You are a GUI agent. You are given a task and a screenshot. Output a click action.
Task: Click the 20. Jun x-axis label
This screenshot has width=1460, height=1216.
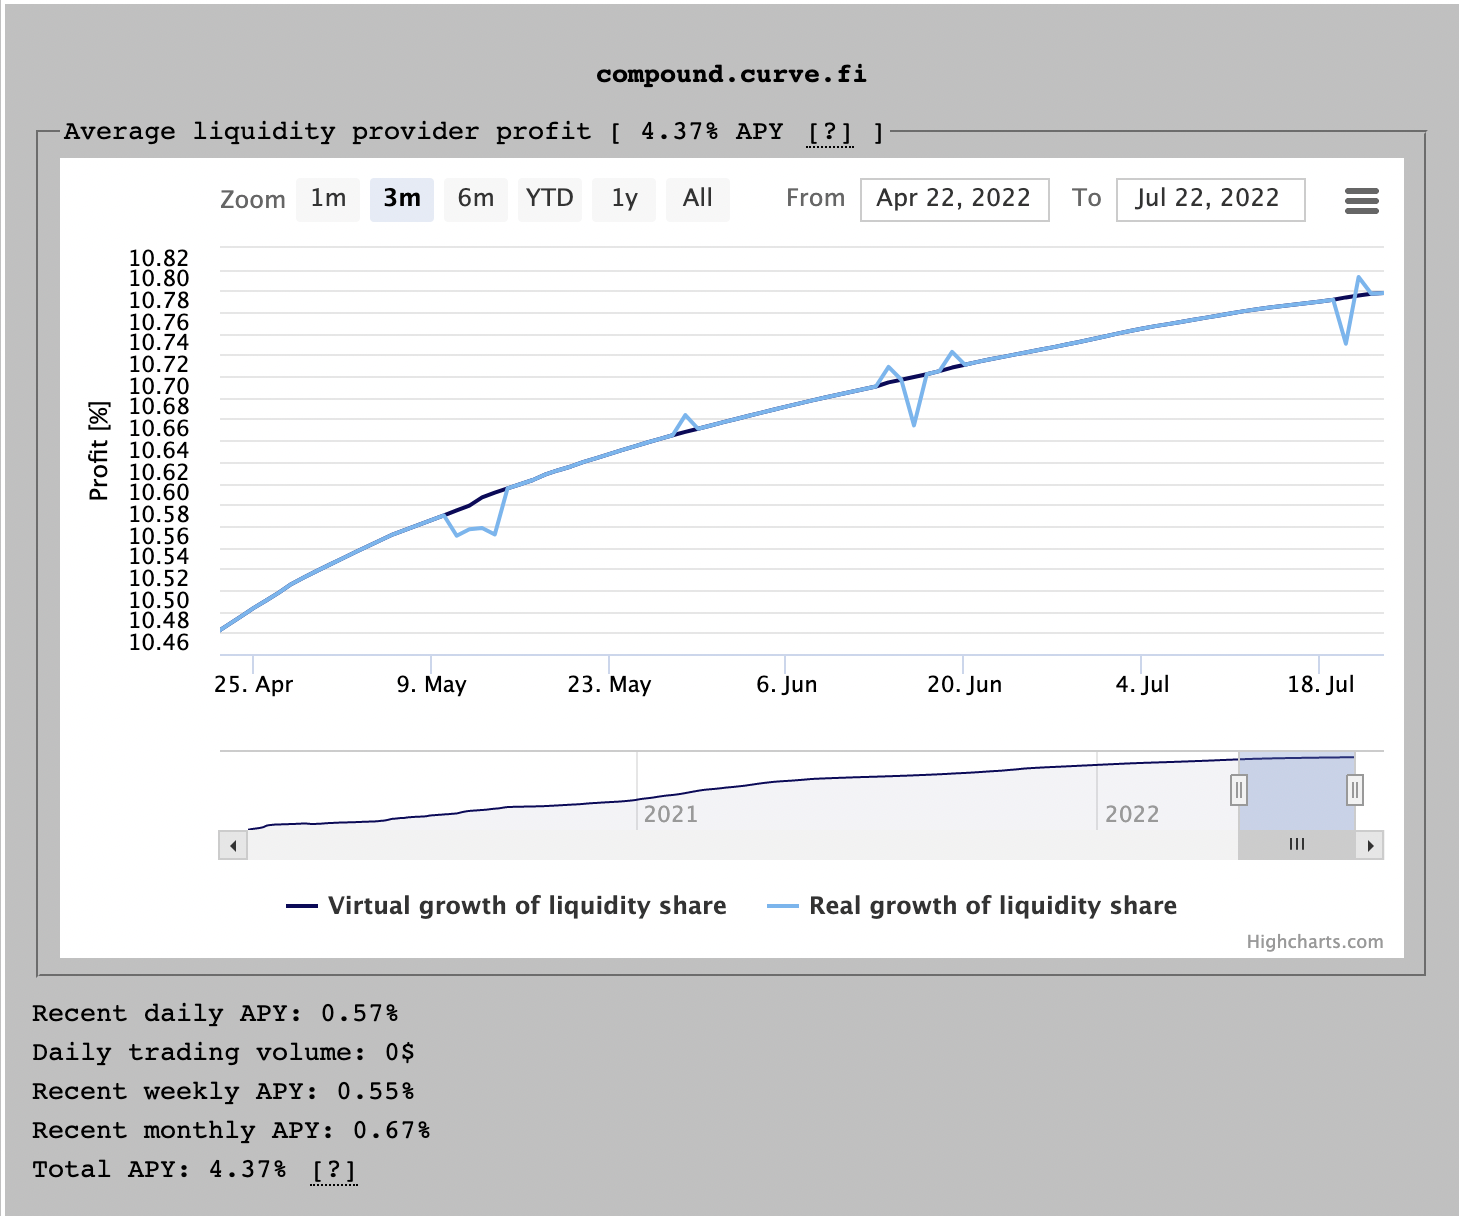(965, 685)
